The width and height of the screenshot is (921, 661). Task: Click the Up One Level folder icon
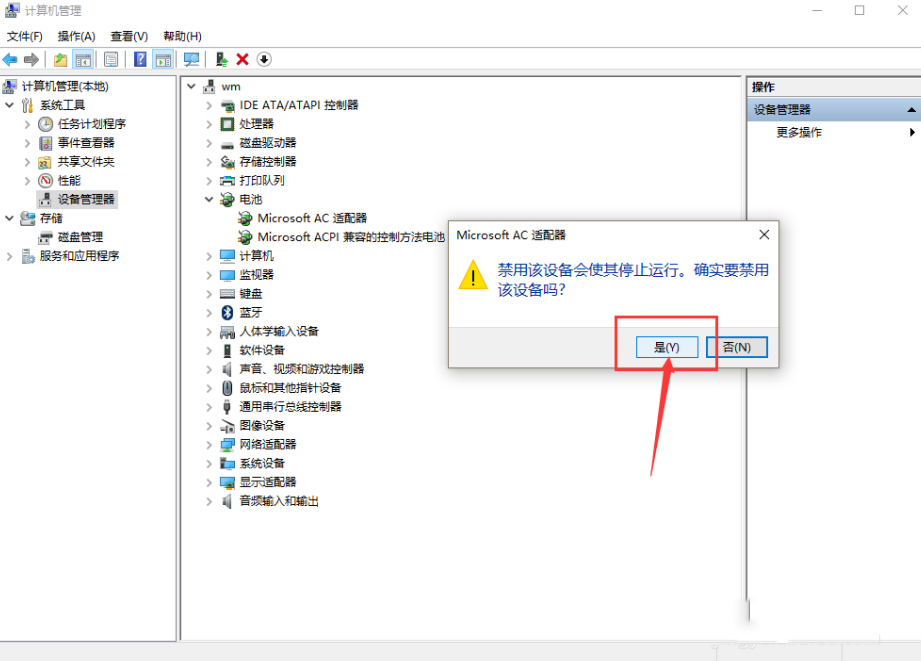click(x=60, y=59)
